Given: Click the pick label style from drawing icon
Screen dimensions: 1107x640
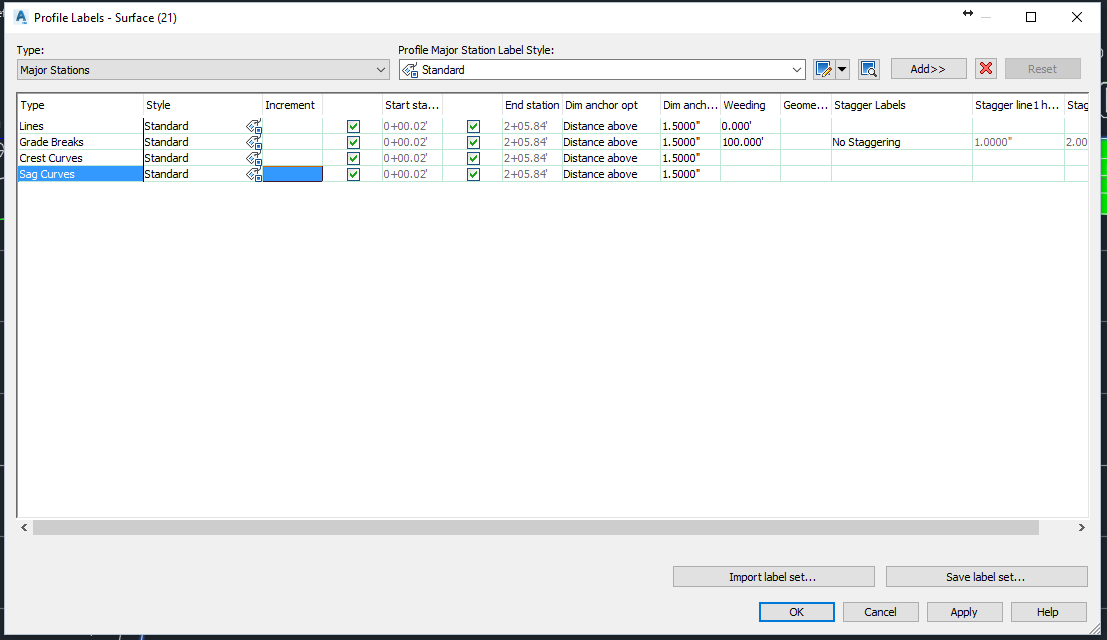Looking at the screenshot, I should [x=868, y=69].
